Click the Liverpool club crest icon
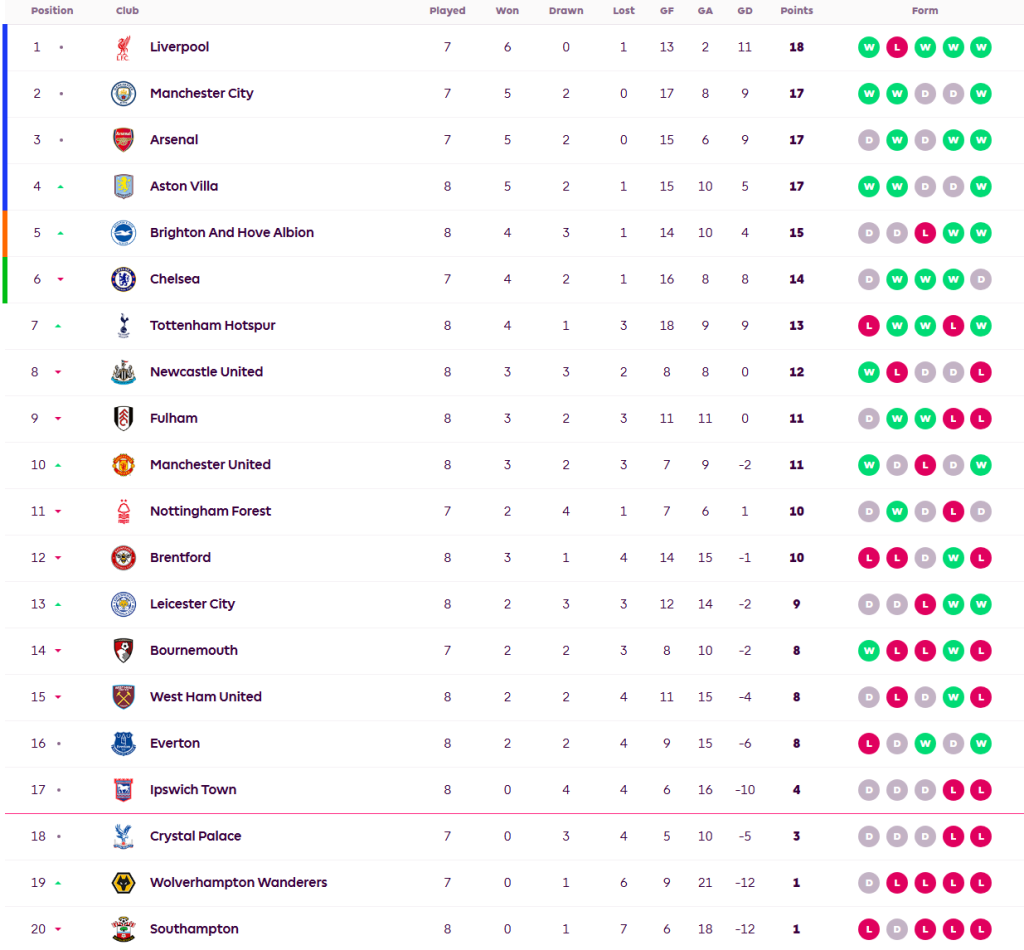This screenshot has width=1024, height=950. click(123, 48)
